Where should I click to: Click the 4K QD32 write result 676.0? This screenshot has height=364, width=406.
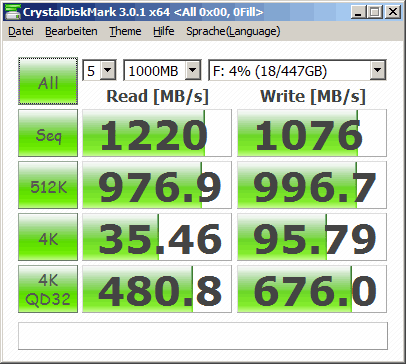click(x=312, y=289)
